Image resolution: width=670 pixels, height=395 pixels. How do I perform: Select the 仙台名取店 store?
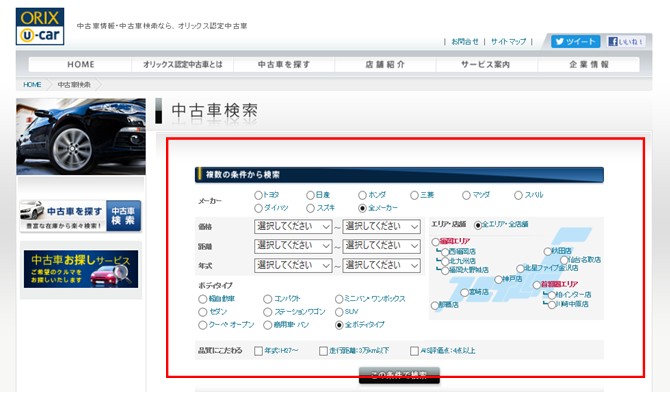point(564,260)
